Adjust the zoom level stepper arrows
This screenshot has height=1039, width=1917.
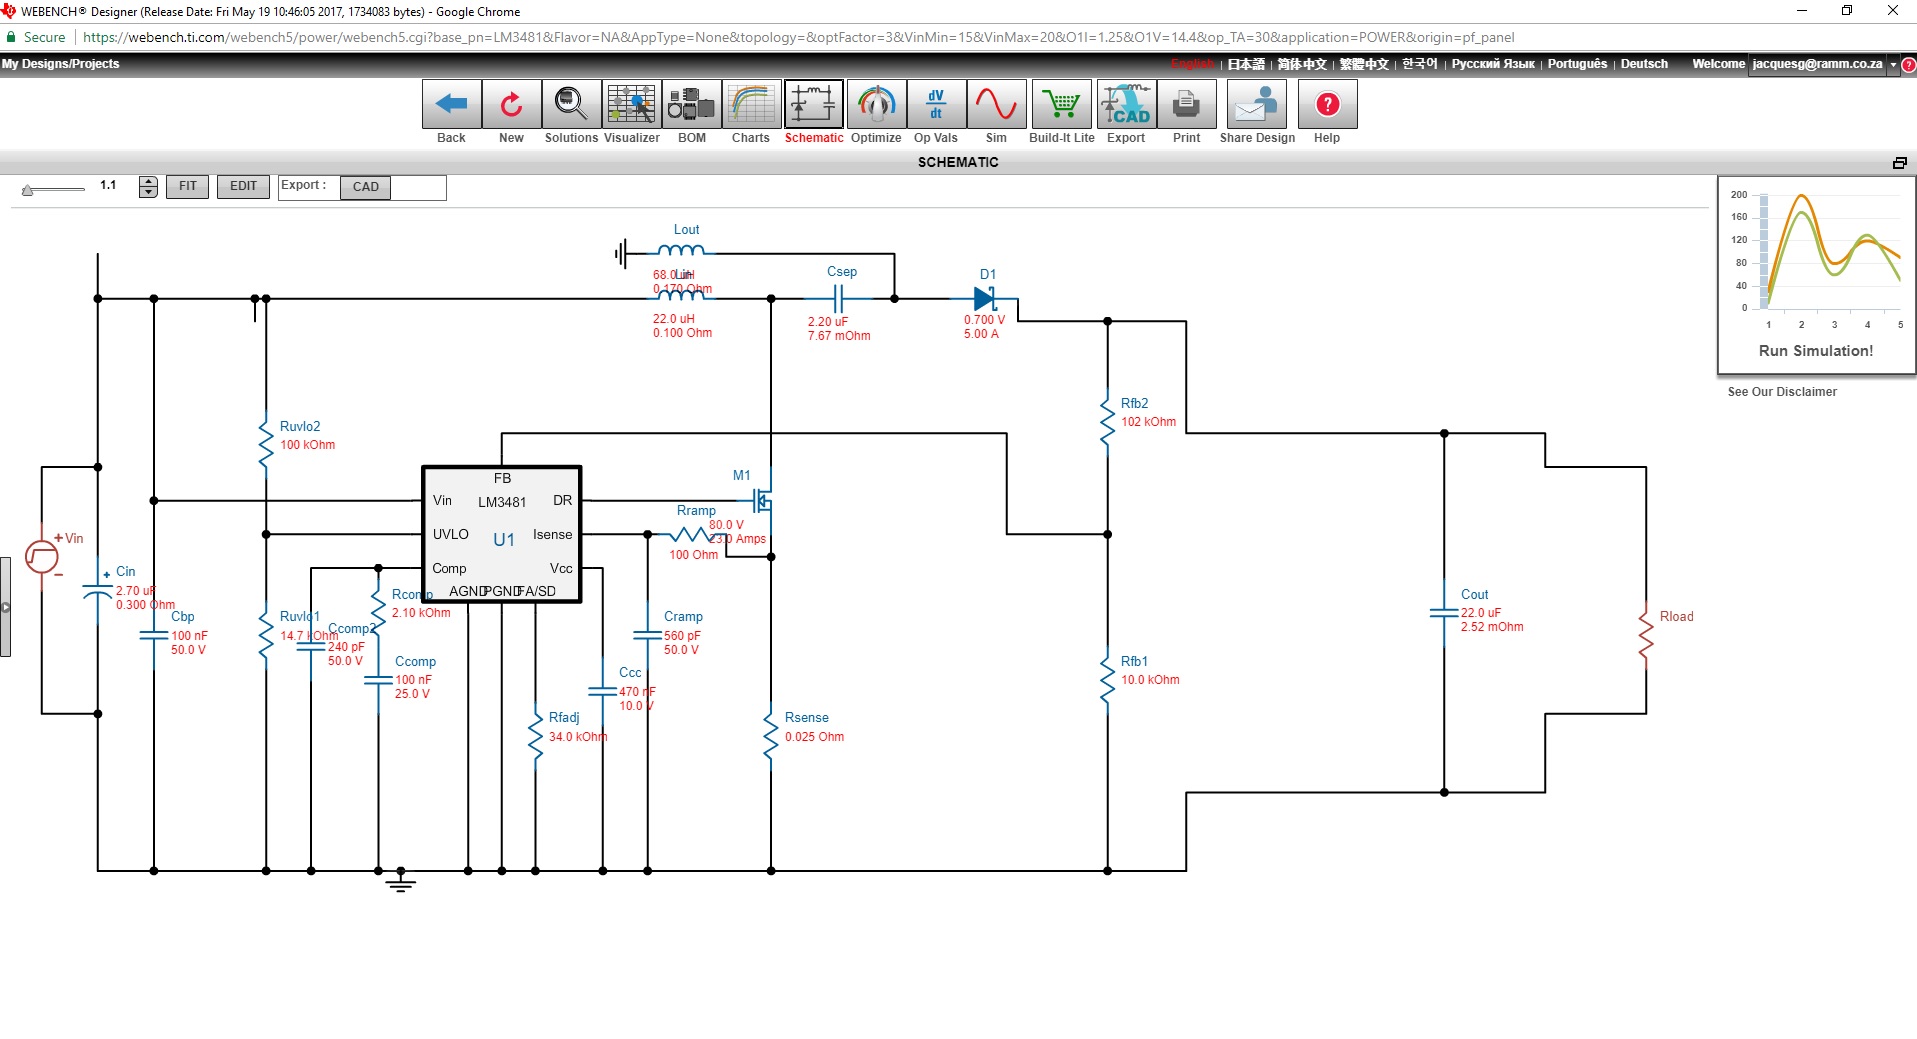[148, 187]
